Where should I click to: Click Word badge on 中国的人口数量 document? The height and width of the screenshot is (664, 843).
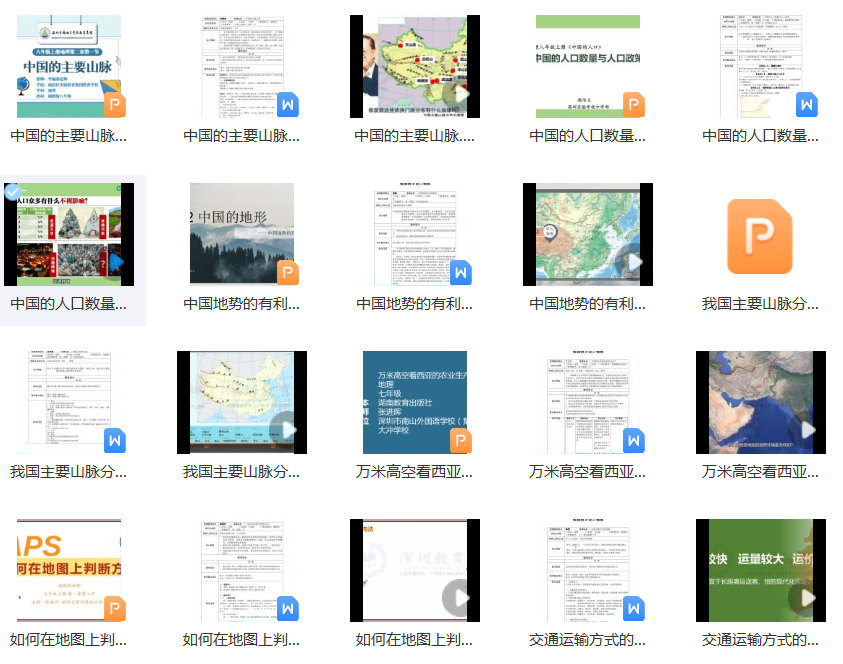(806, 105)
